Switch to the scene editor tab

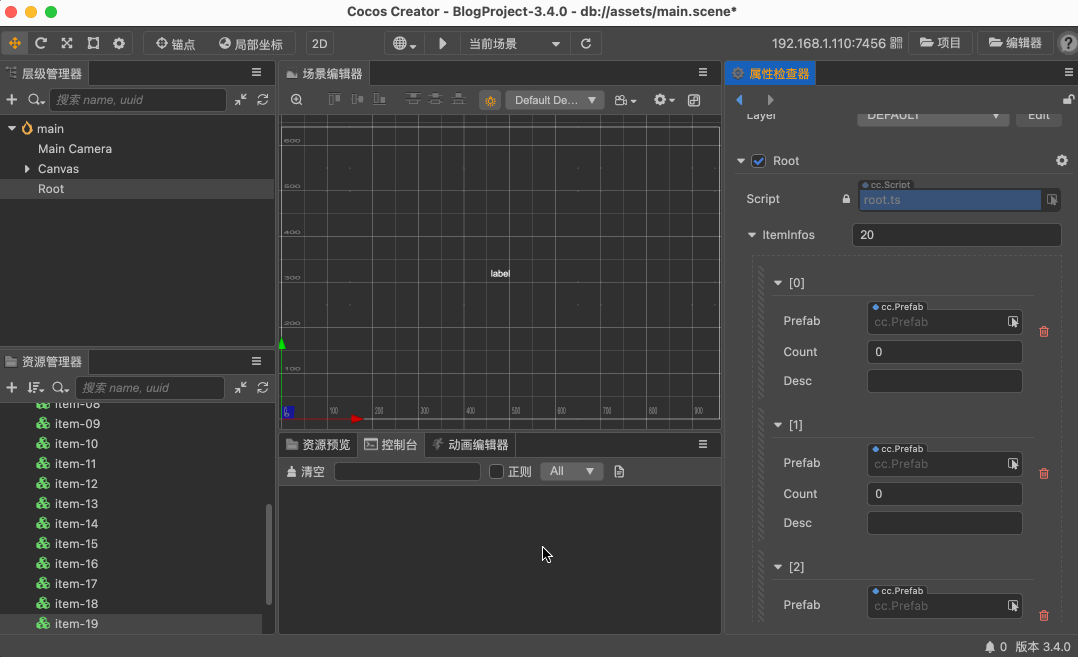tap(325, 73)
